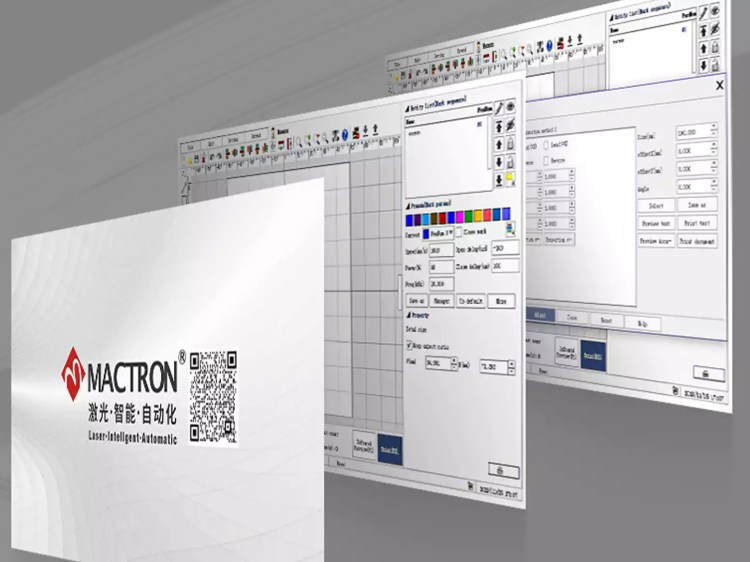Check the Reverse checkbox in the dialog

[546, 159]
